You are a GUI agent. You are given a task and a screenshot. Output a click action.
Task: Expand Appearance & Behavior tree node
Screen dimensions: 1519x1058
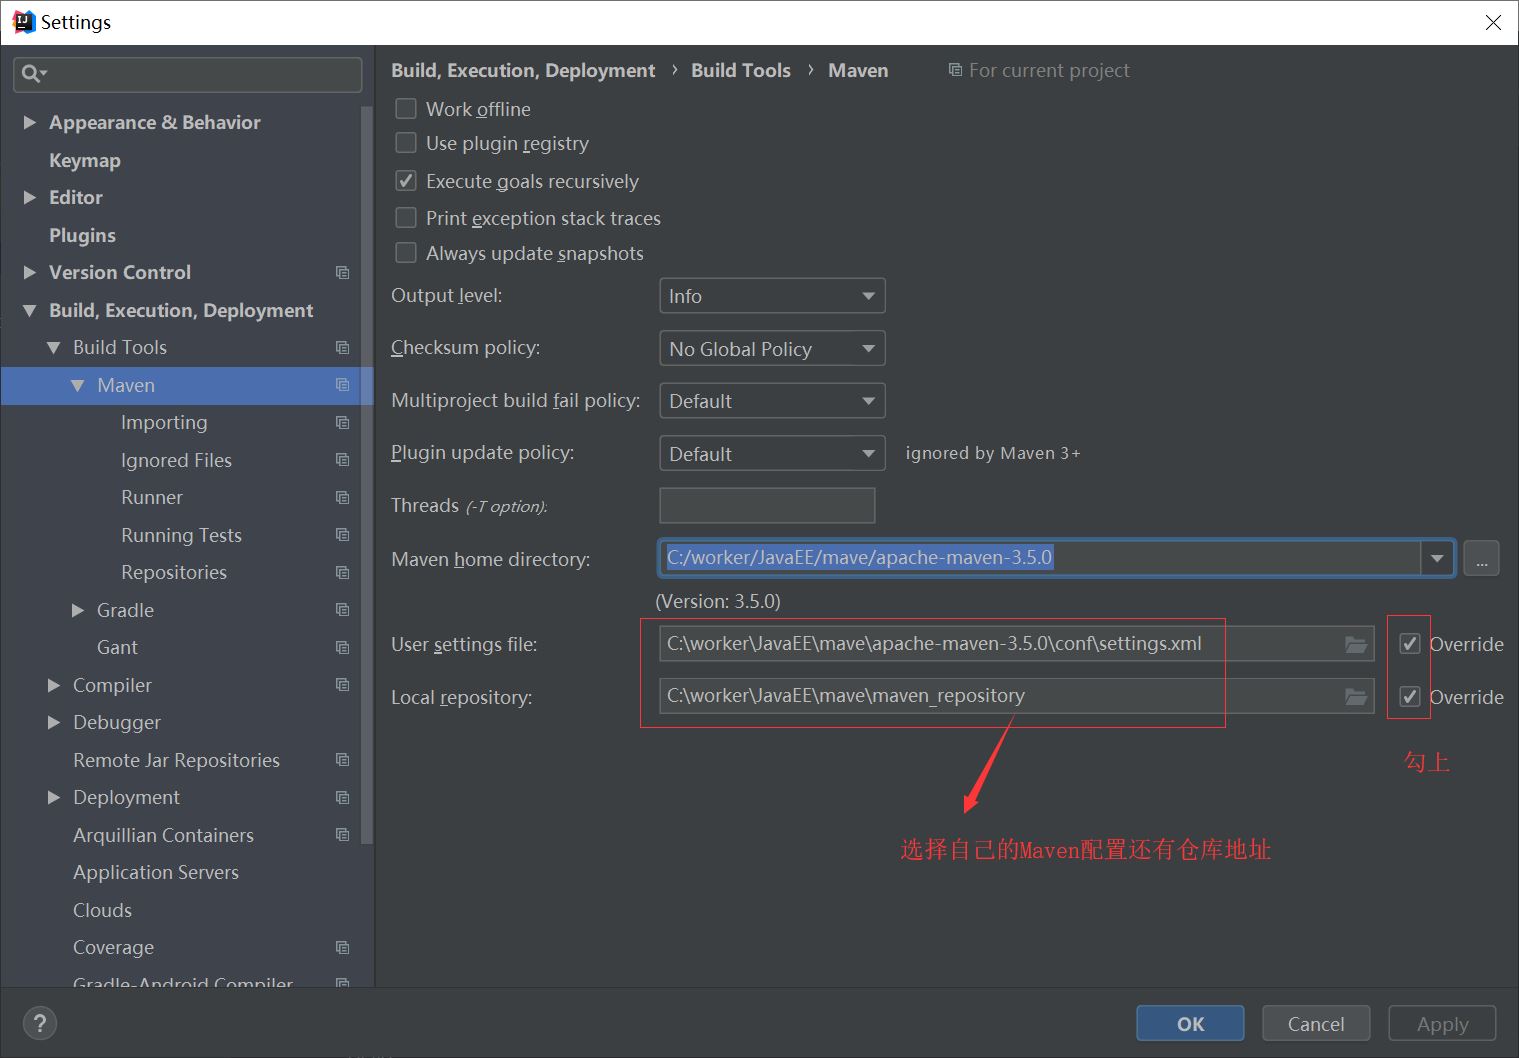[30, 122]
